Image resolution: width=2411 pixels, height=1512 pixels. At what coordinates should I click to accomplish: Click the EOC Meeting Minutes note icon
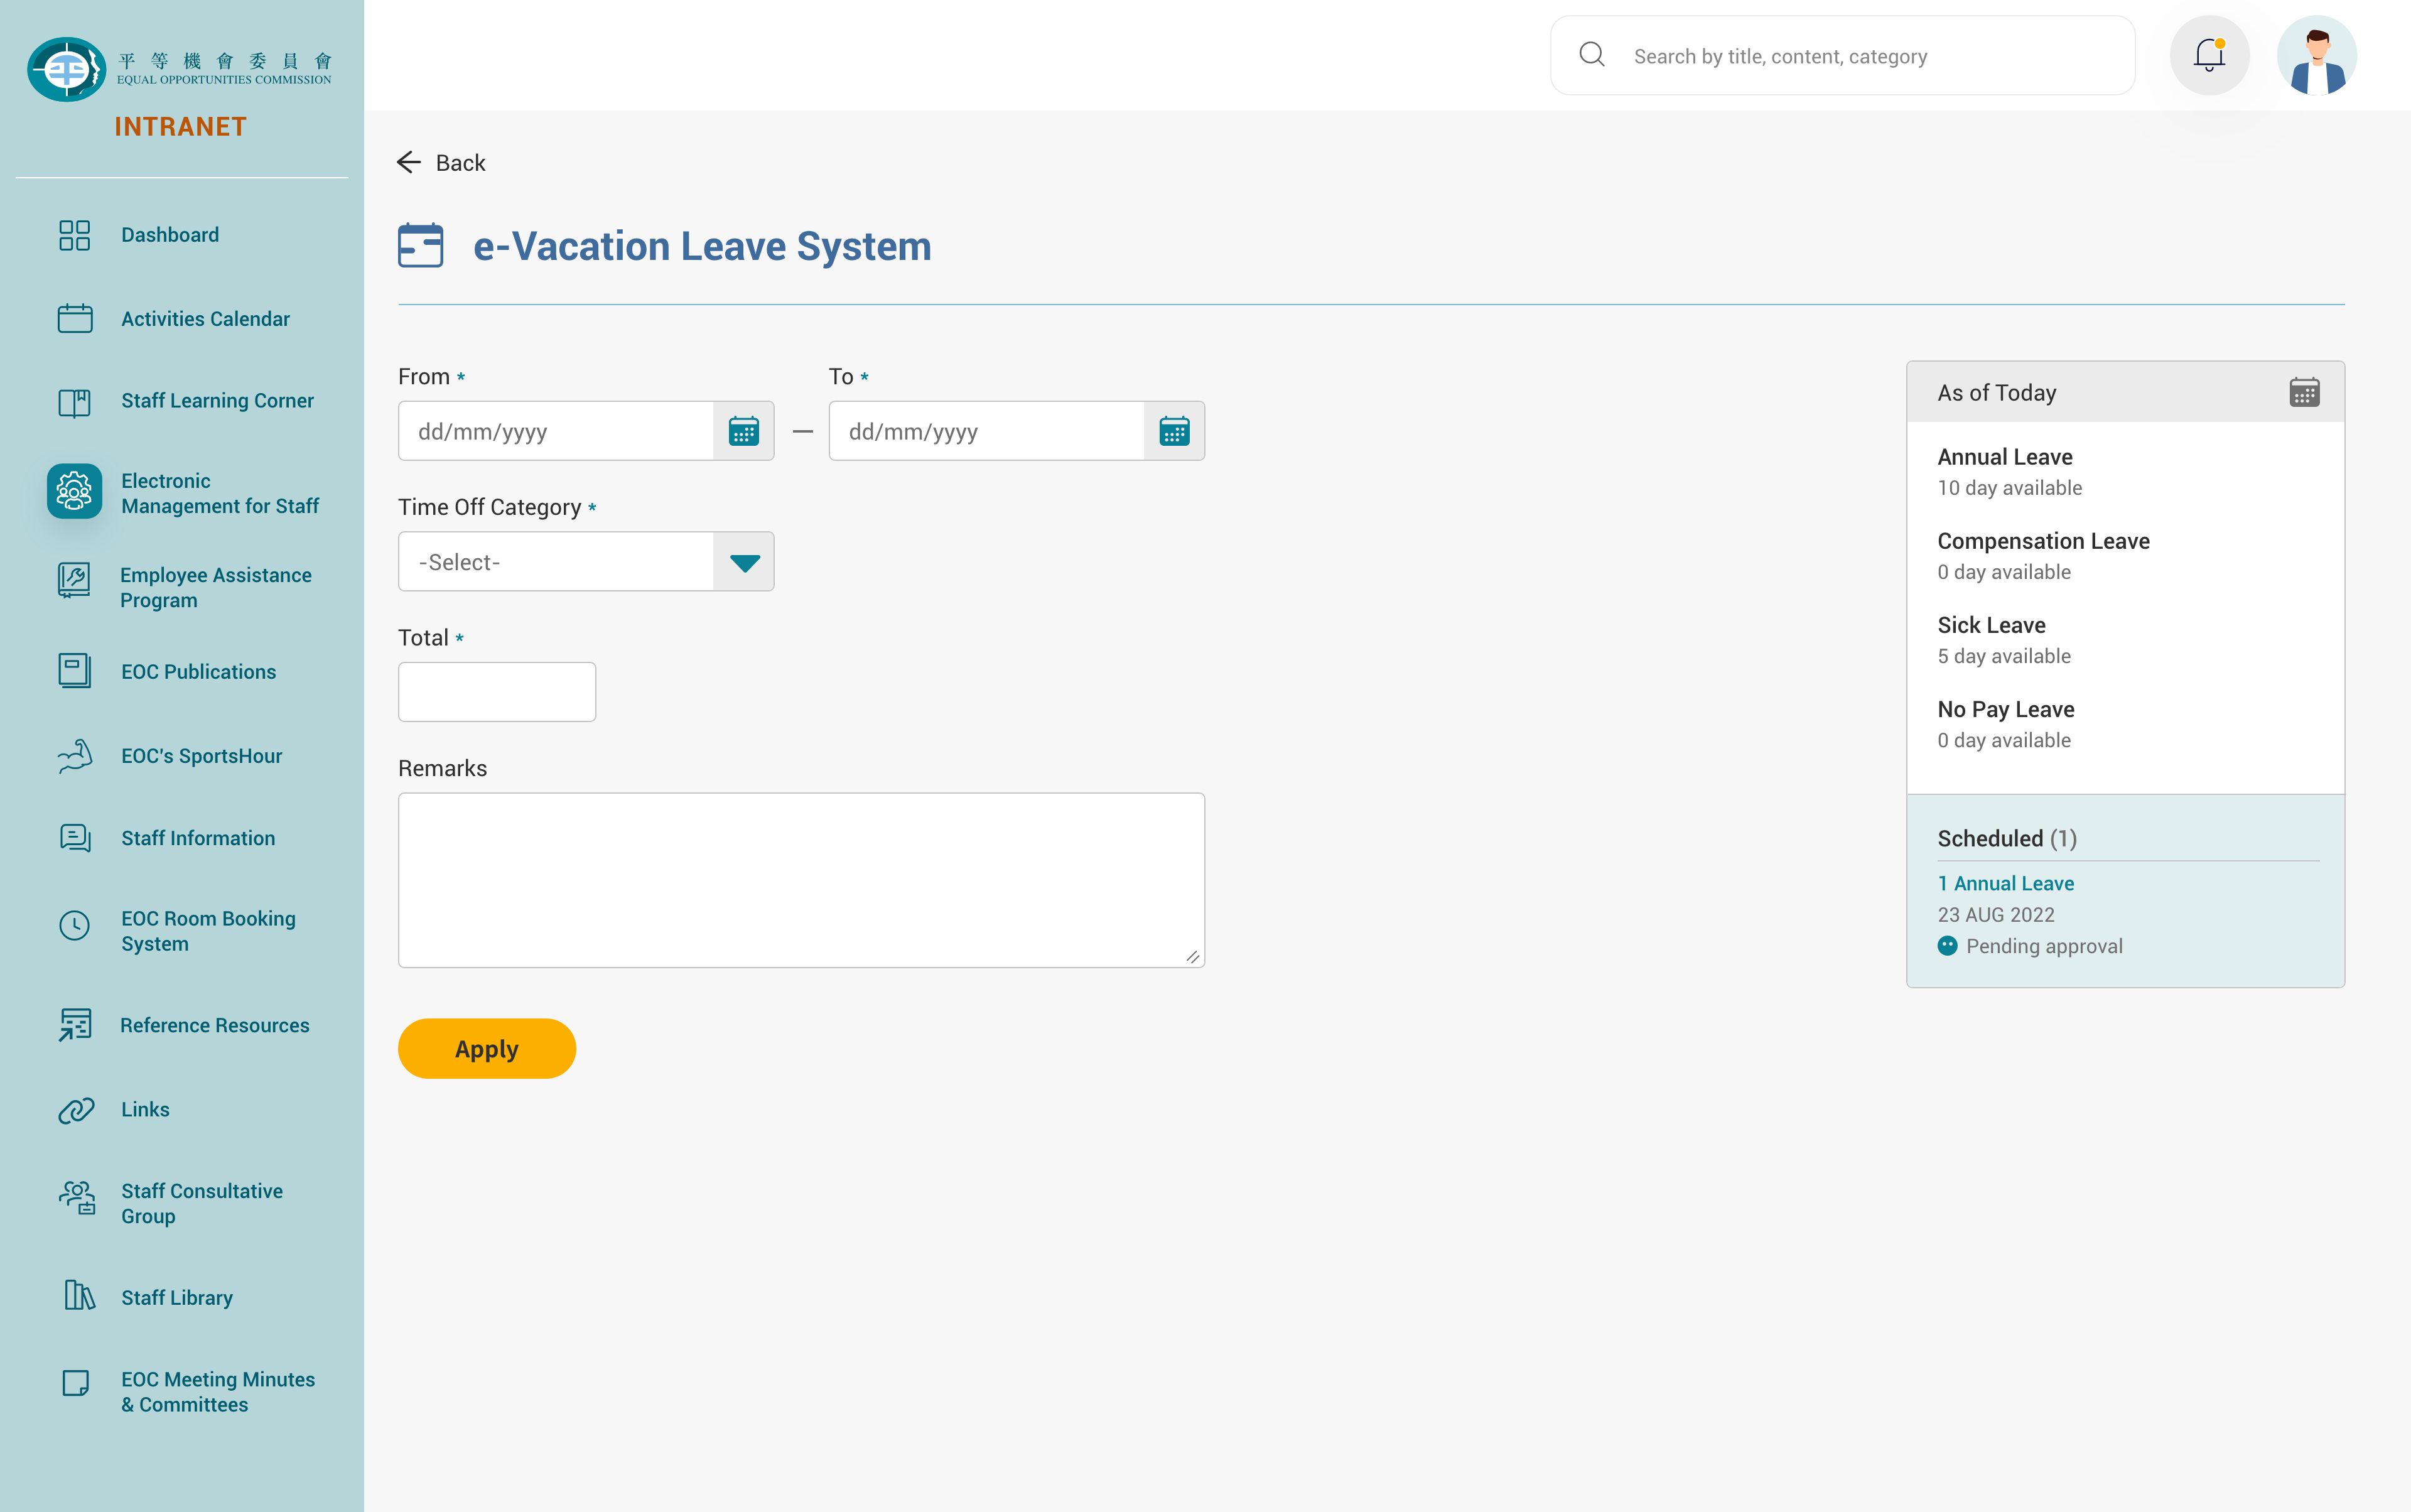(75, 1383)
